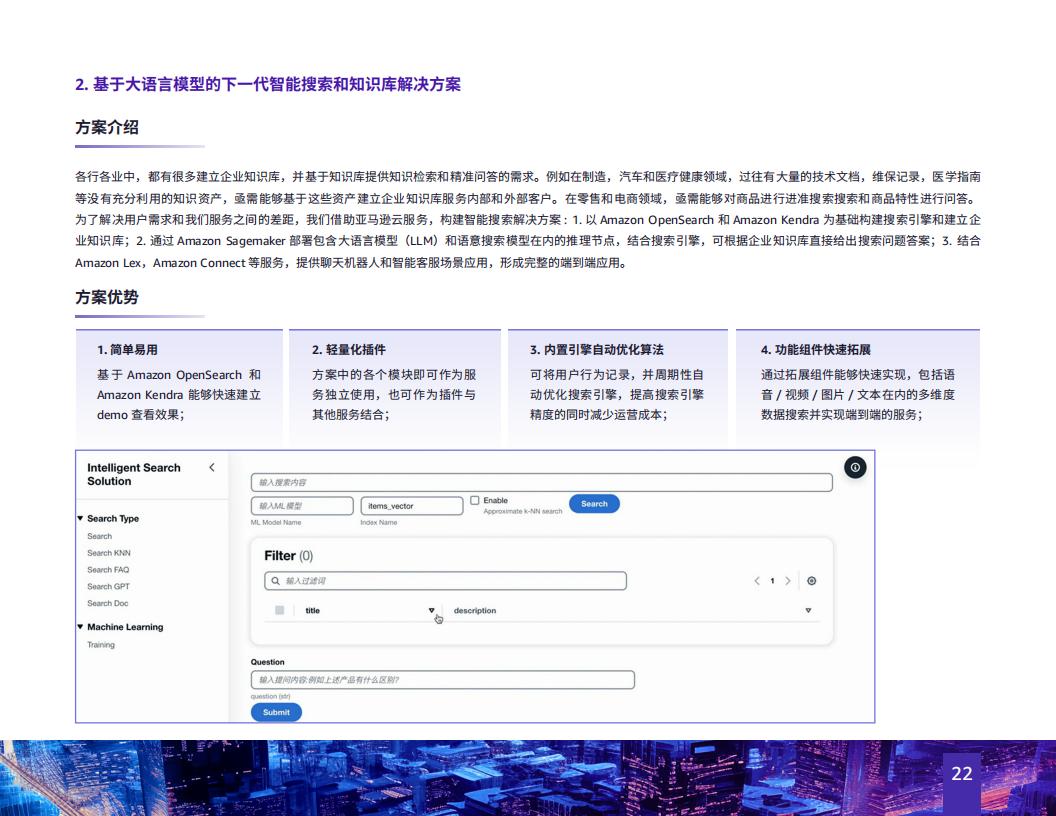Open the Search menu item
1056x816 pixels.
tap(100, 537)
